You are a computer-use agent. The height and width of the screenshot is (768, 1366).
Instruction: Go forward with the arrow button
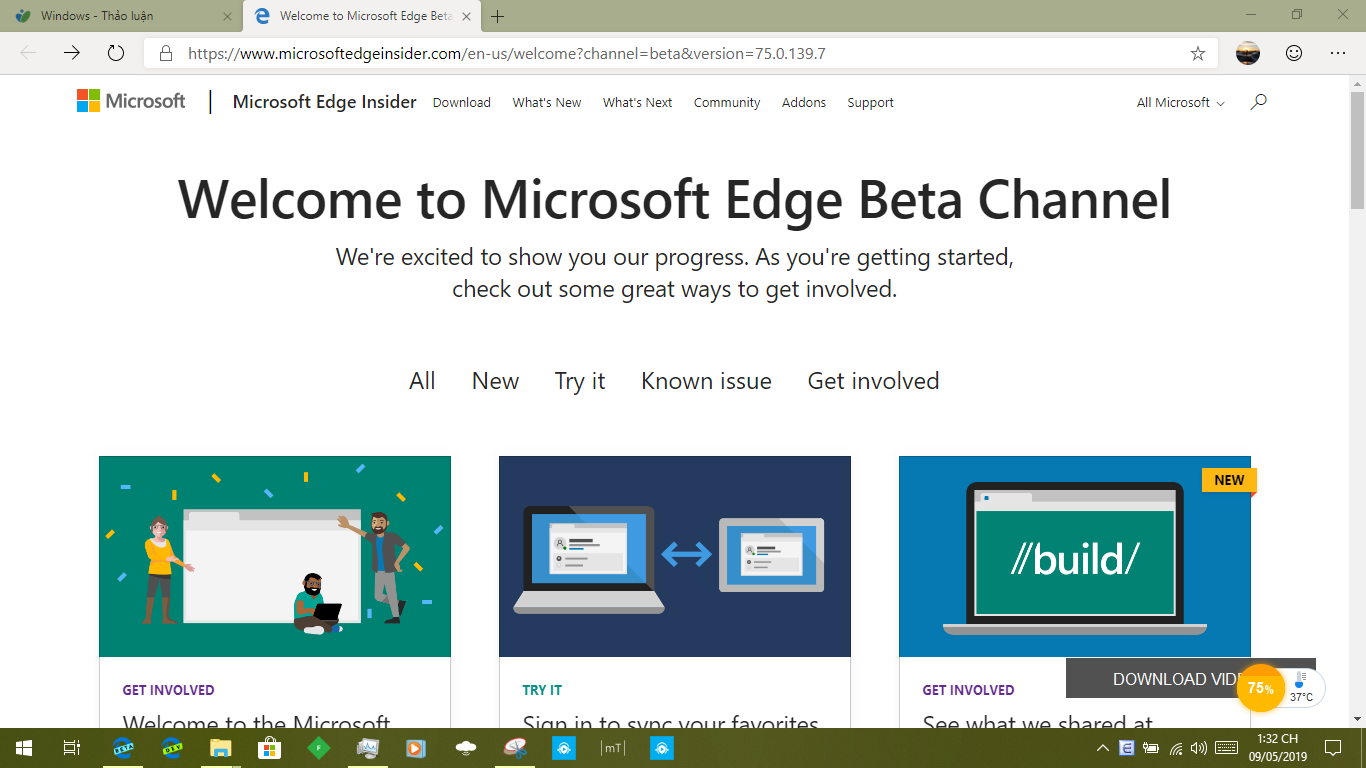click(72, 53)
